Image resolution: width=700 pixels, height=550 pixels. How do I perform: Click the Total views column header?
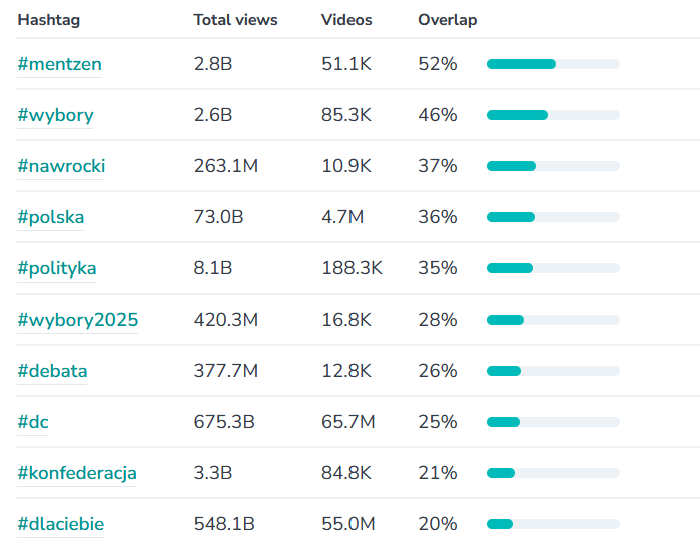[x=236, y=20]
